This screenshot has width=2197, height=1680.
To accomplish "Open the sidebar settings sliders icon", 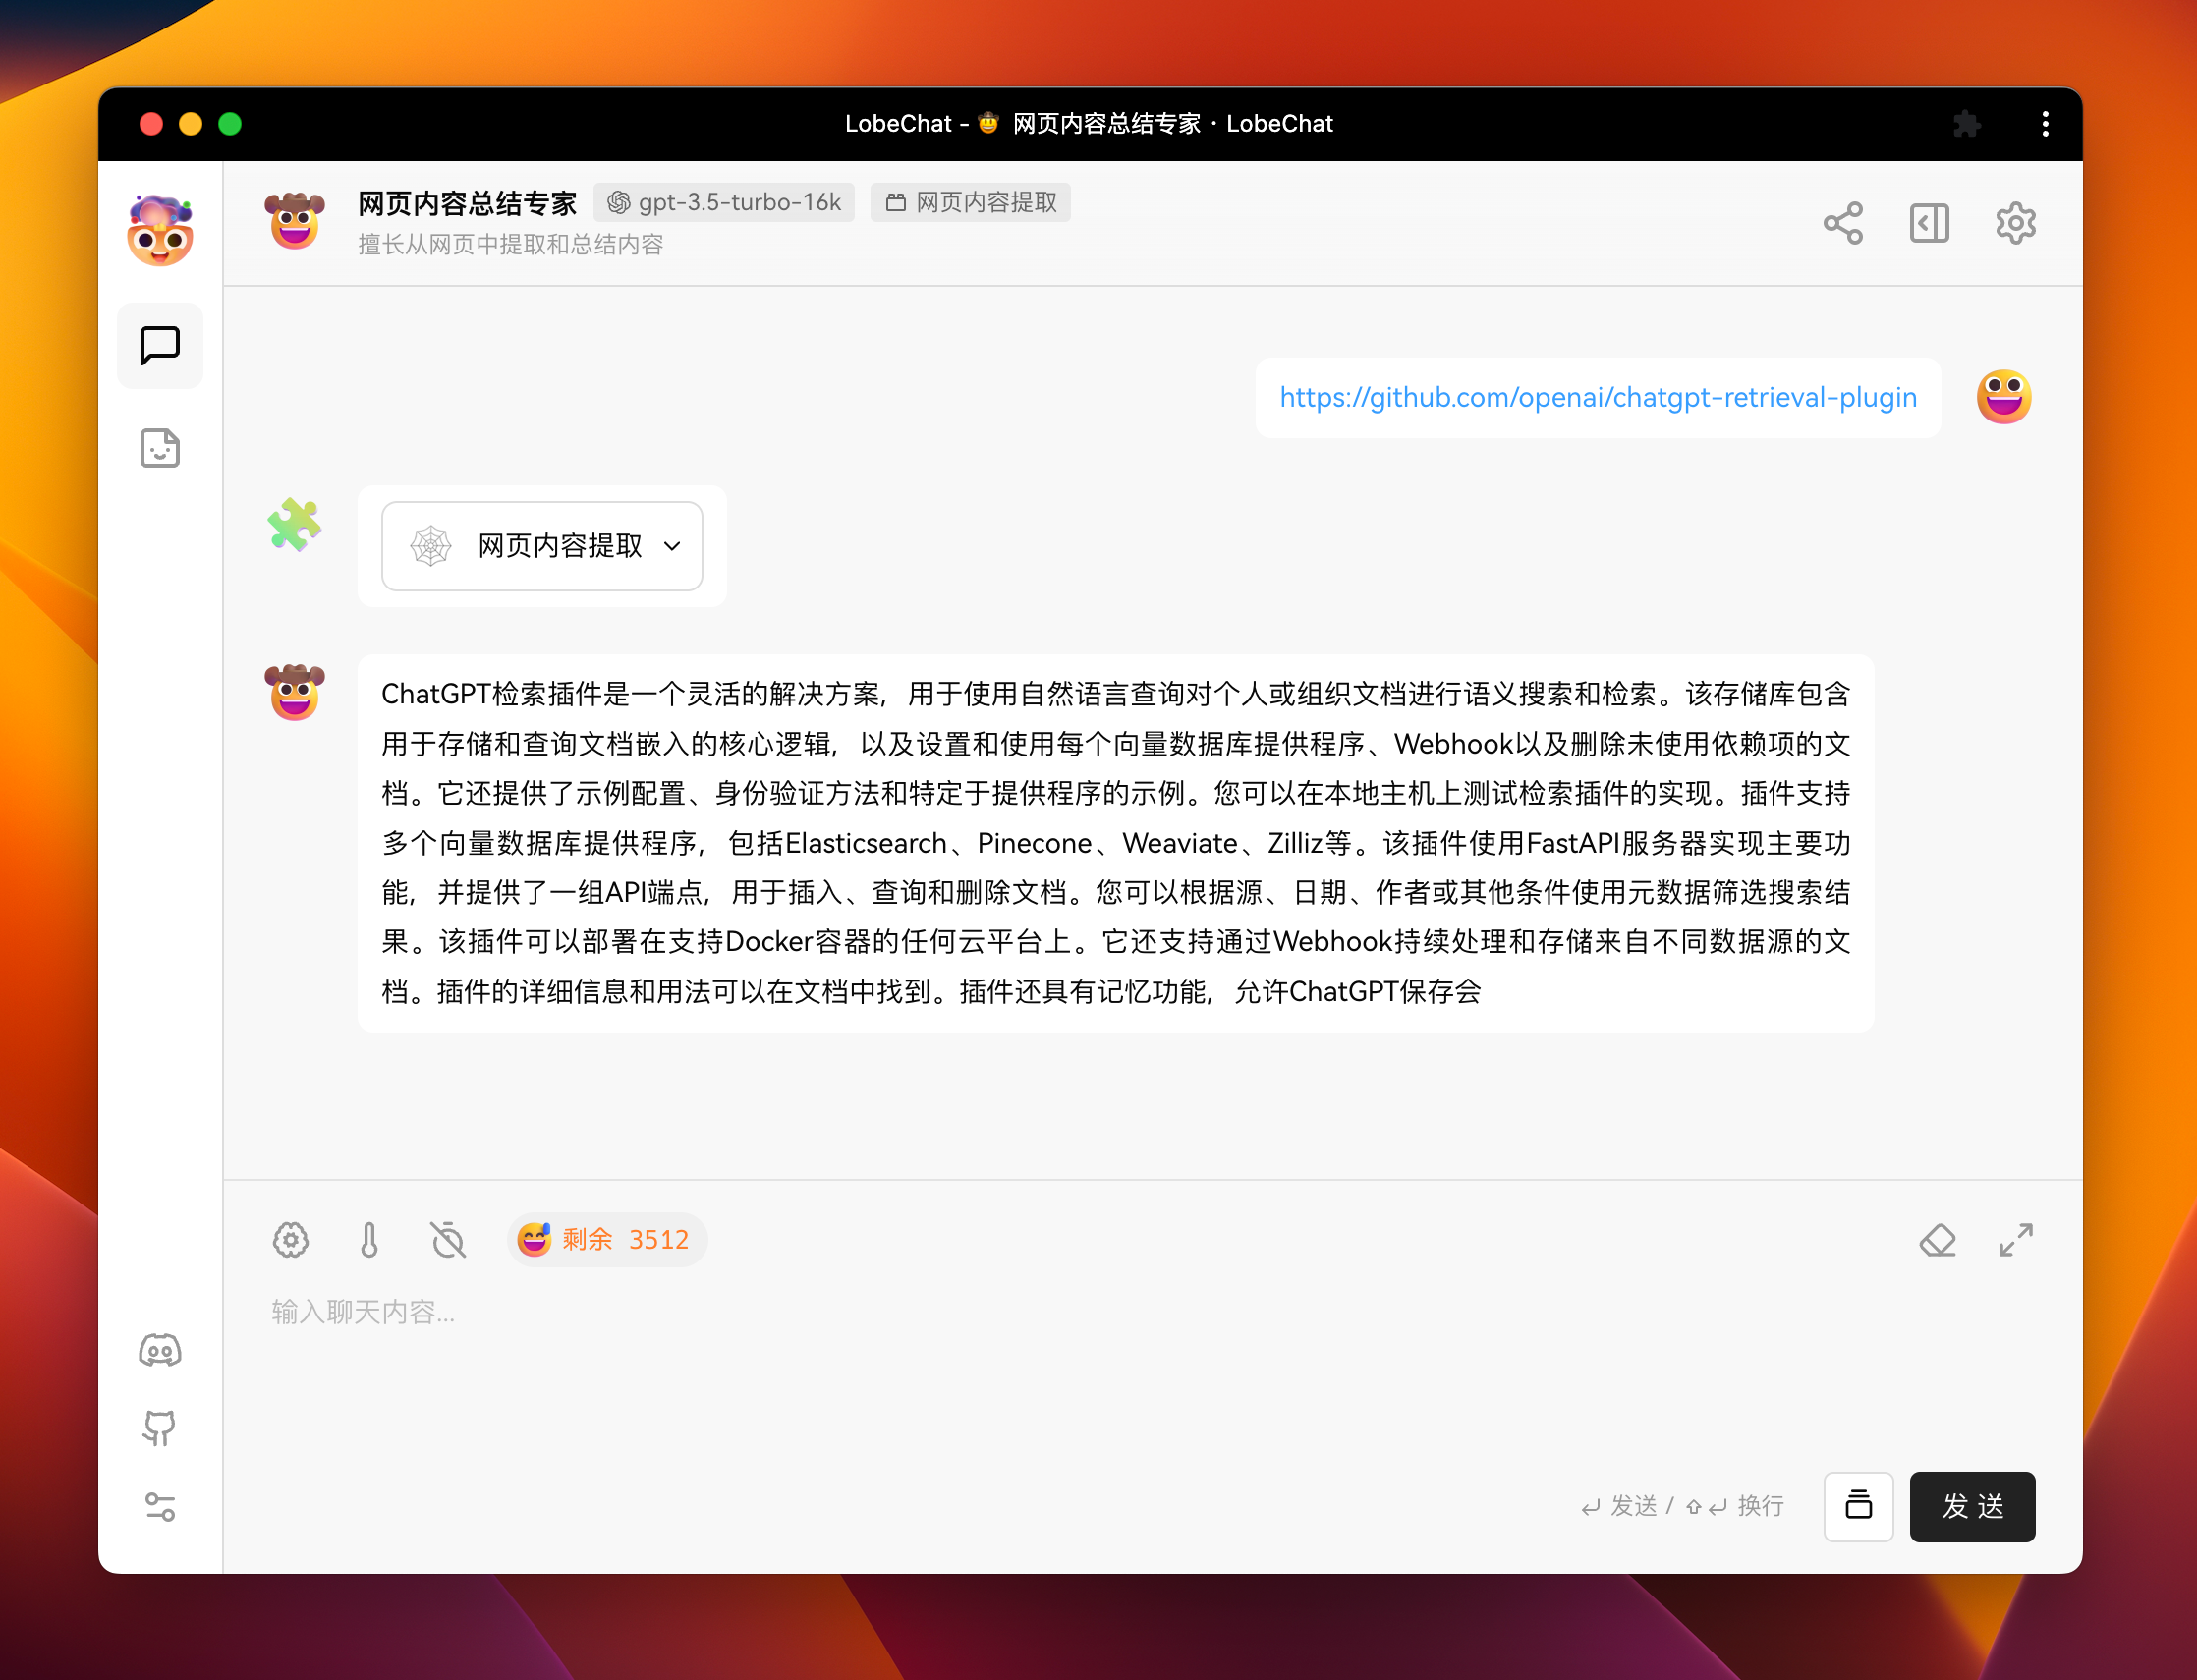I will pyautogui.click(x=160, y=1506).
